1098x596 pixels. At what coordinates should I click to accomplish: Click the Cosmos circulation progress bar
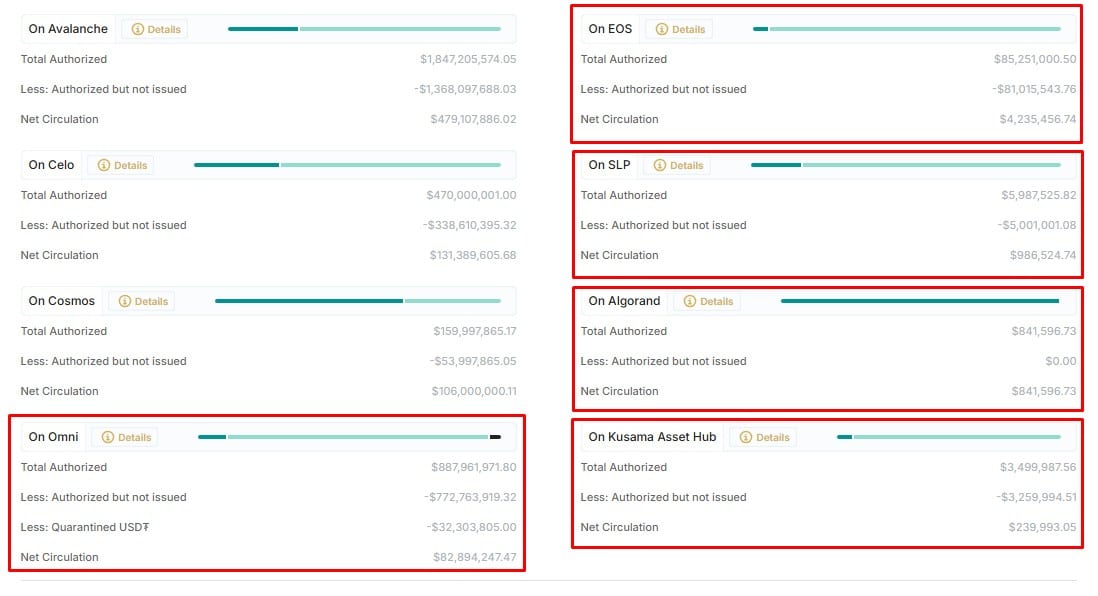point(358,301)
